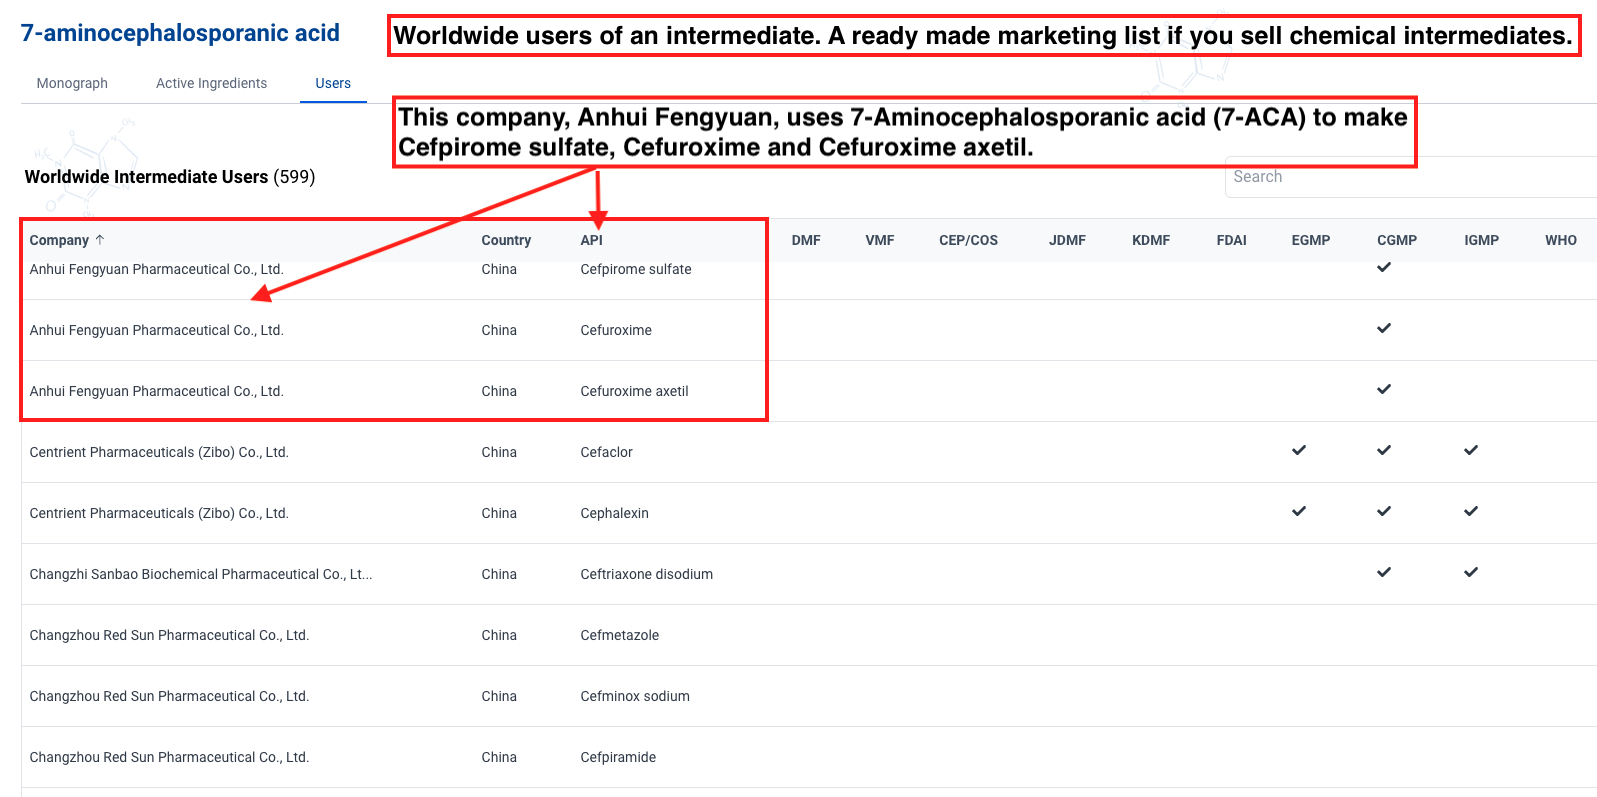Select the 'Ceftriaxone disodium' API cell

pos(646,574)
